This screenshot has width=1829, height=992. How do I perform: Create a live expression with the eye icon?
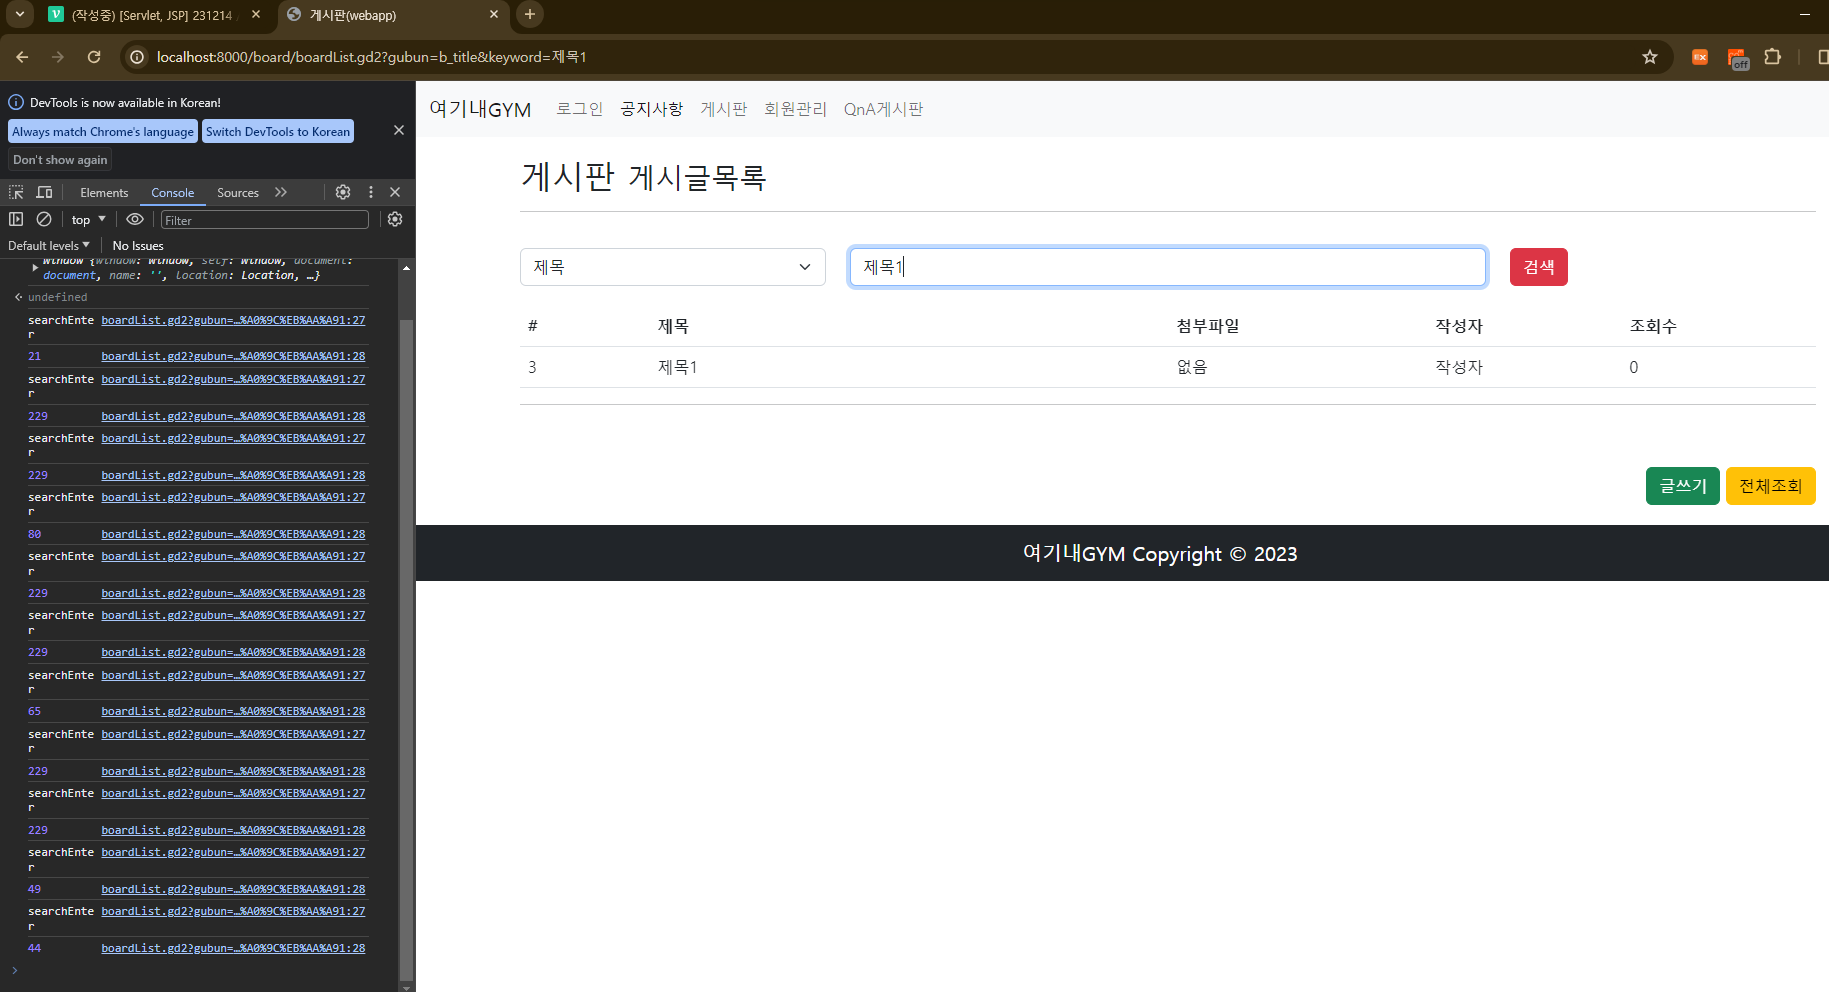135,219
